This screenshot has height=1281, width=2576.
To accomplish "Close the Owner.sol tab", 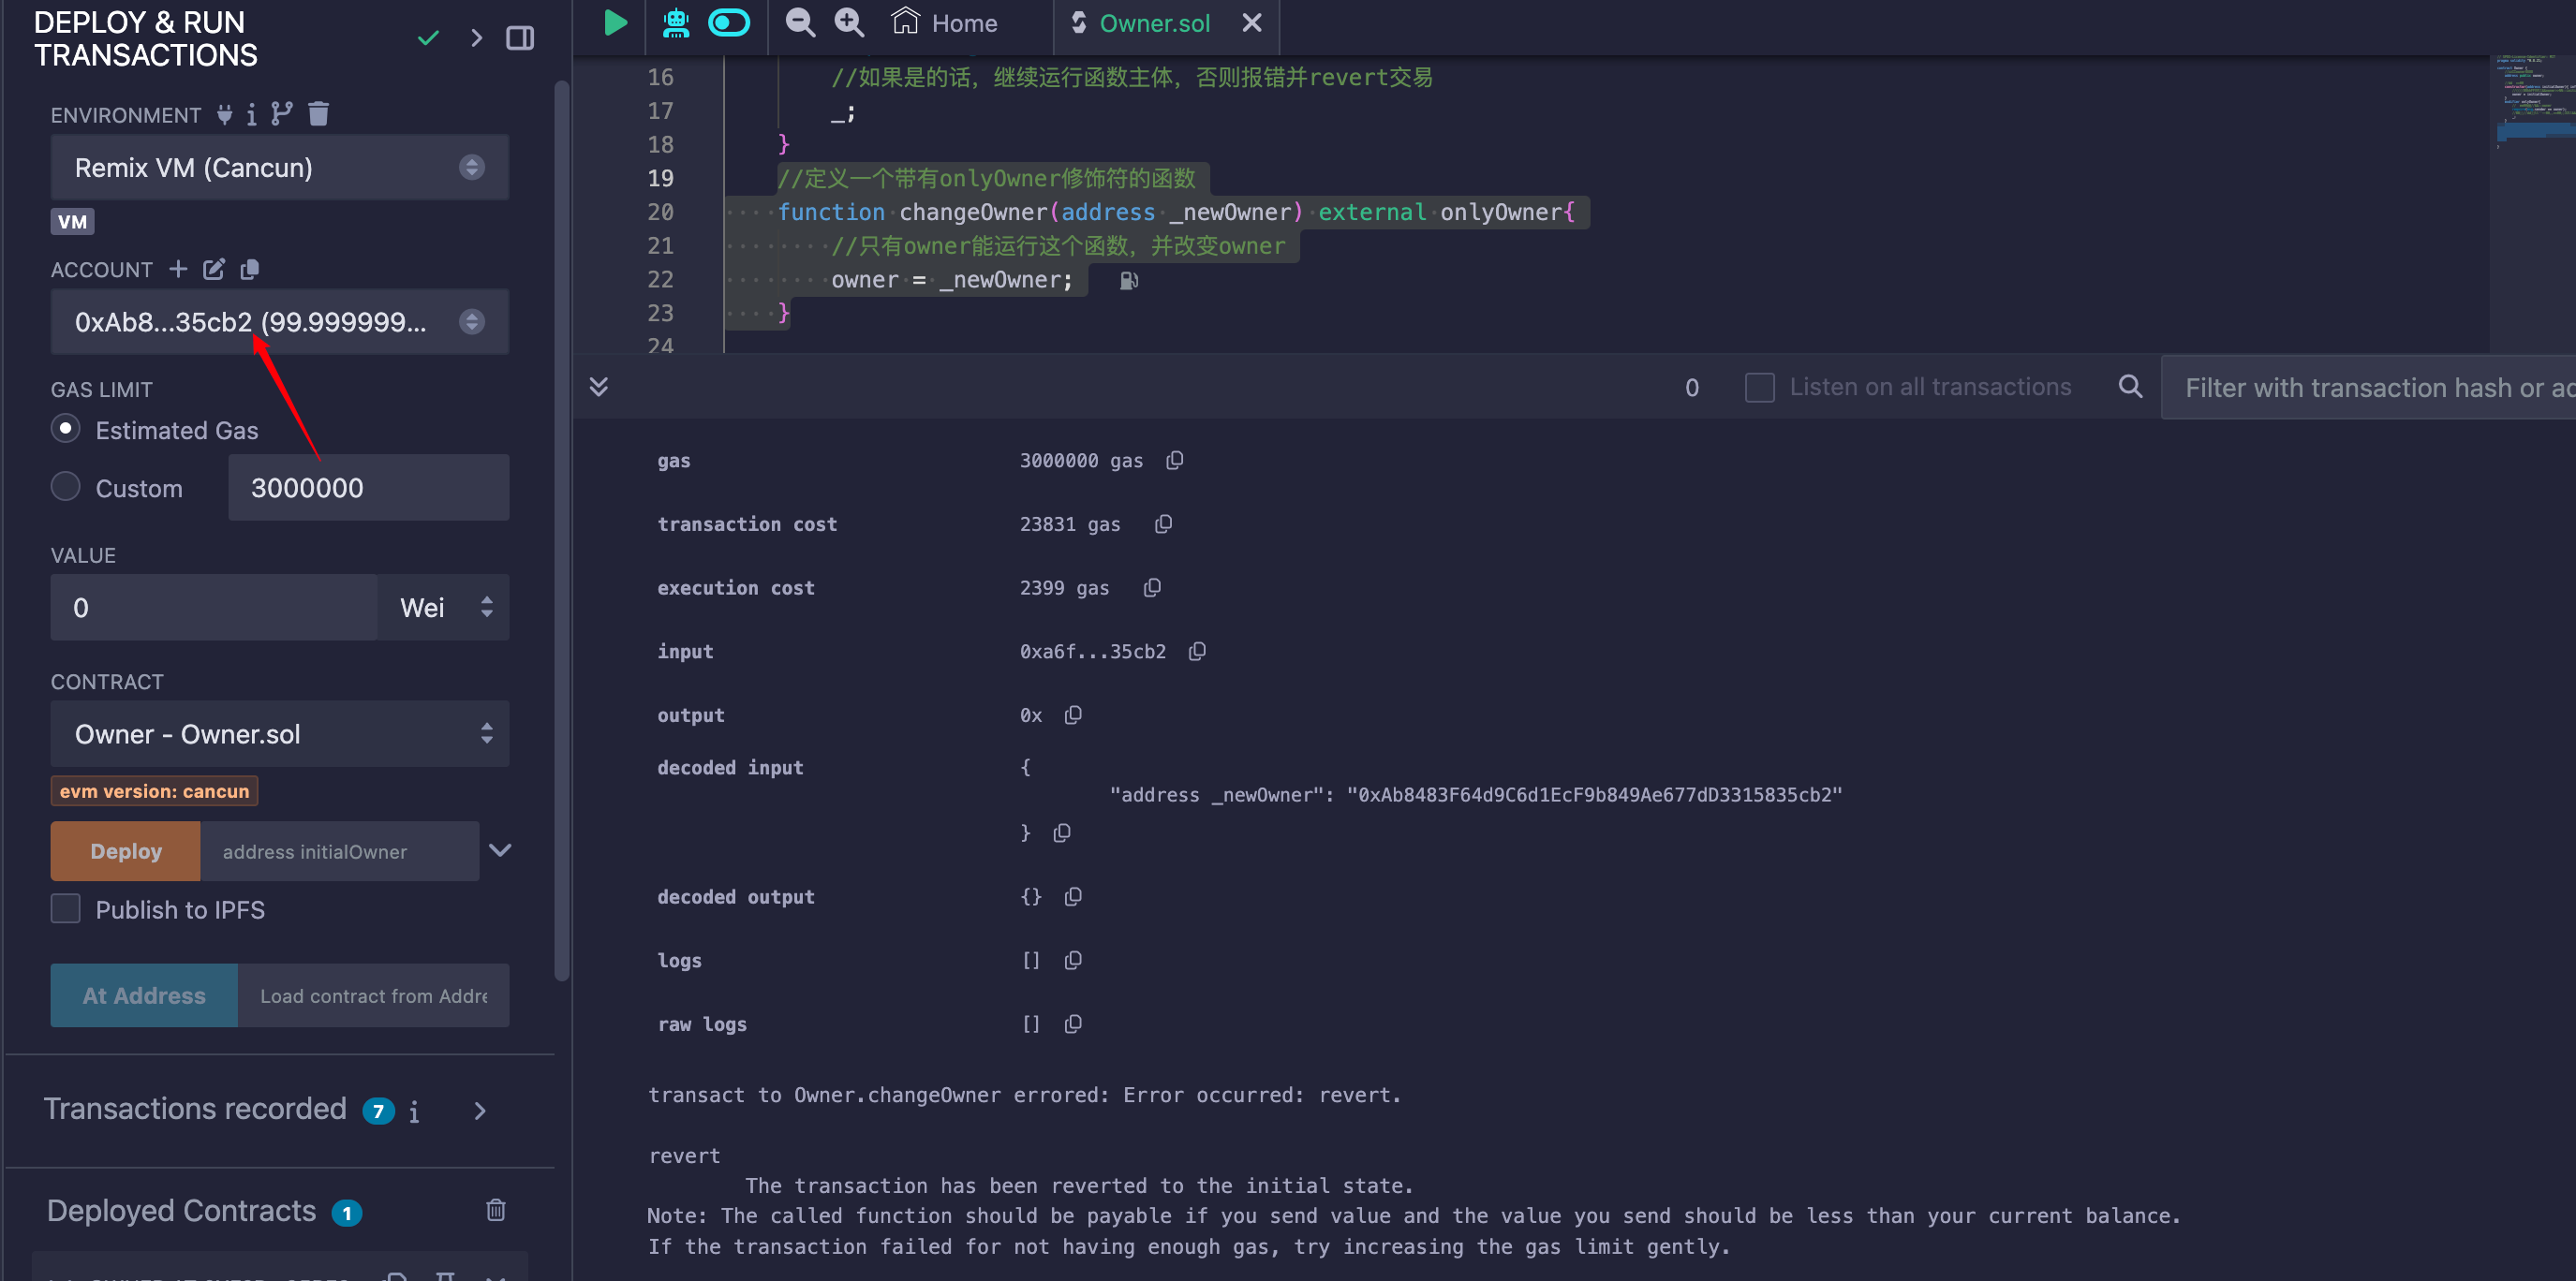I will coord(1251,22).
